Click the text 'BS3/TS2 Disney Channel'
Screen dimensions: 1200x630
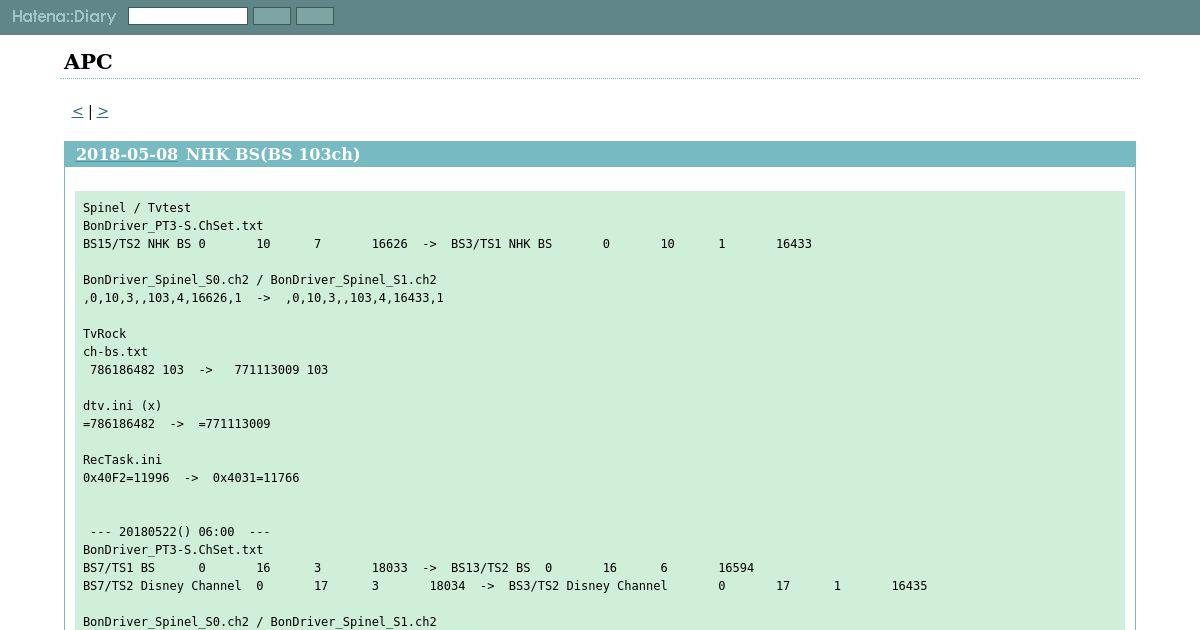[588, 586]
